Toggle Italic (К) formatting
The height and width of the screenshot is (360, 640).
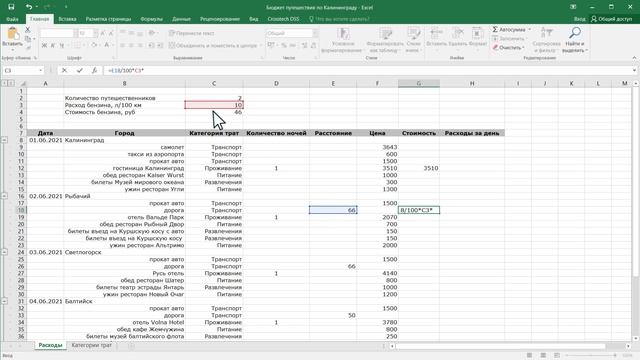(53, 45)
